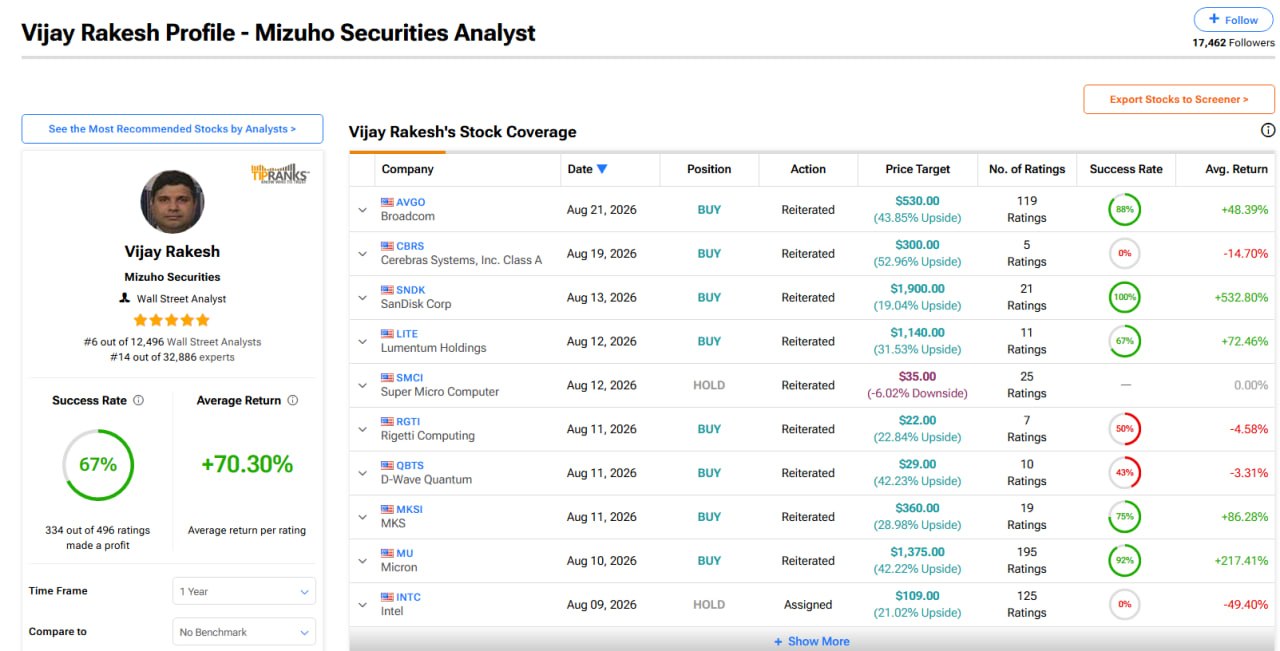Expand the QBTS D-Wave Quantum row

coord(363,474)
